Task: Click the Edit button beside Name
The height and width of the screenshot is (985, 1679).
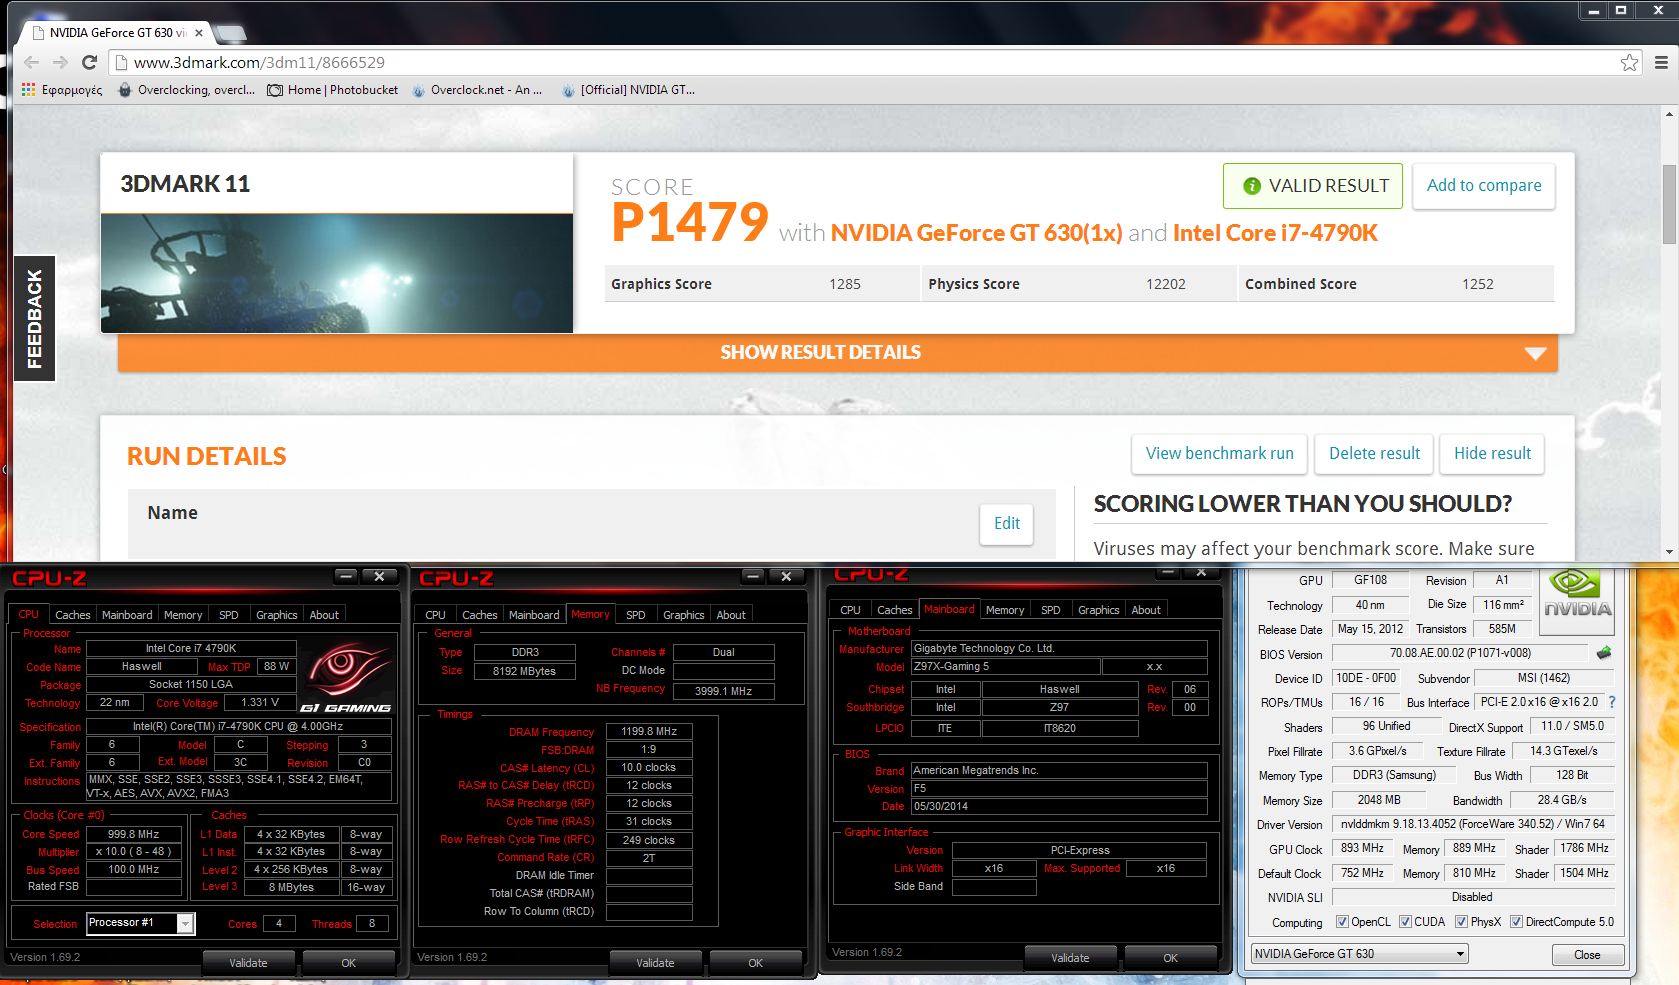Action: pyautogui.click(x=1007, y=523)
